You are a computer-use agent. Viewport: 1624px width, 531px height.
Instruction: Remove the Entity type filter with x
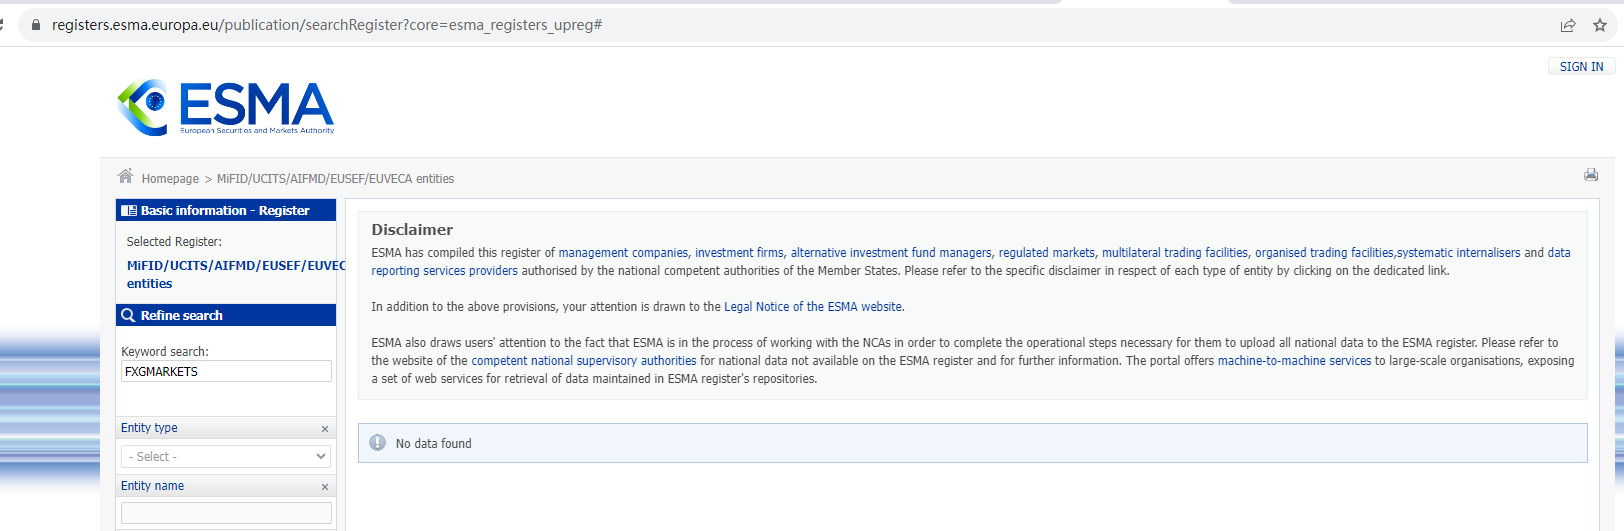point(324,429)
